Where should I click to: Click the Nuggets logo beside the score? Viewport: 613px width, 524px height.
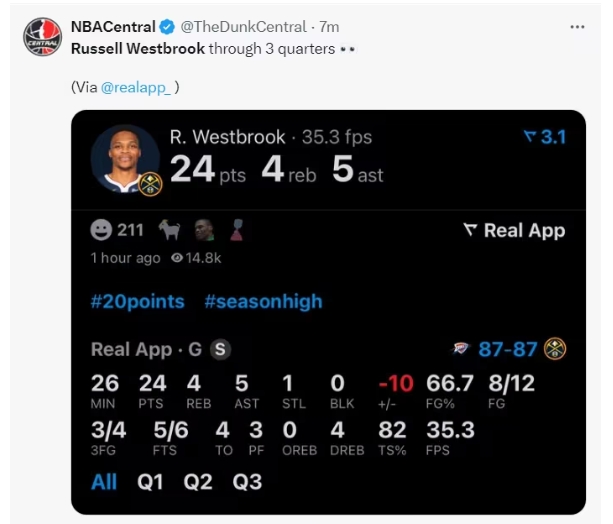coord(555,349)
